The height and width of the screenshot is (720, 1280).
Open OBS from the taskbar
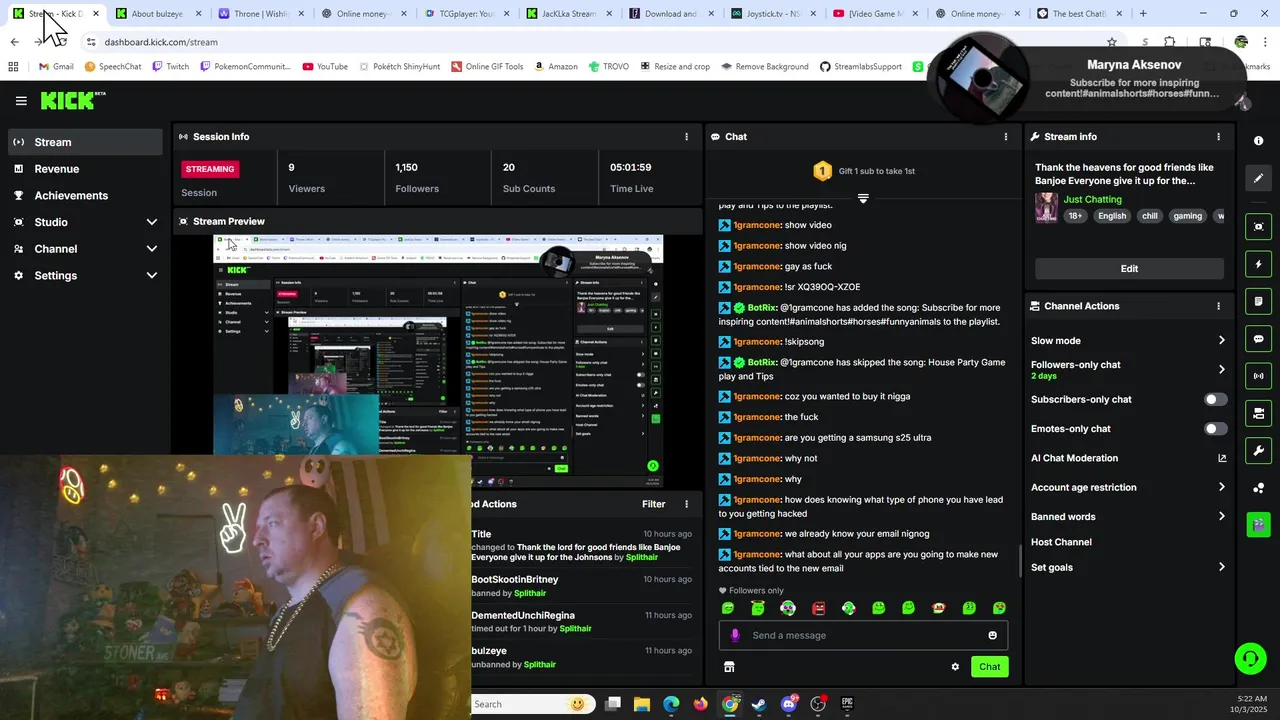818,704
